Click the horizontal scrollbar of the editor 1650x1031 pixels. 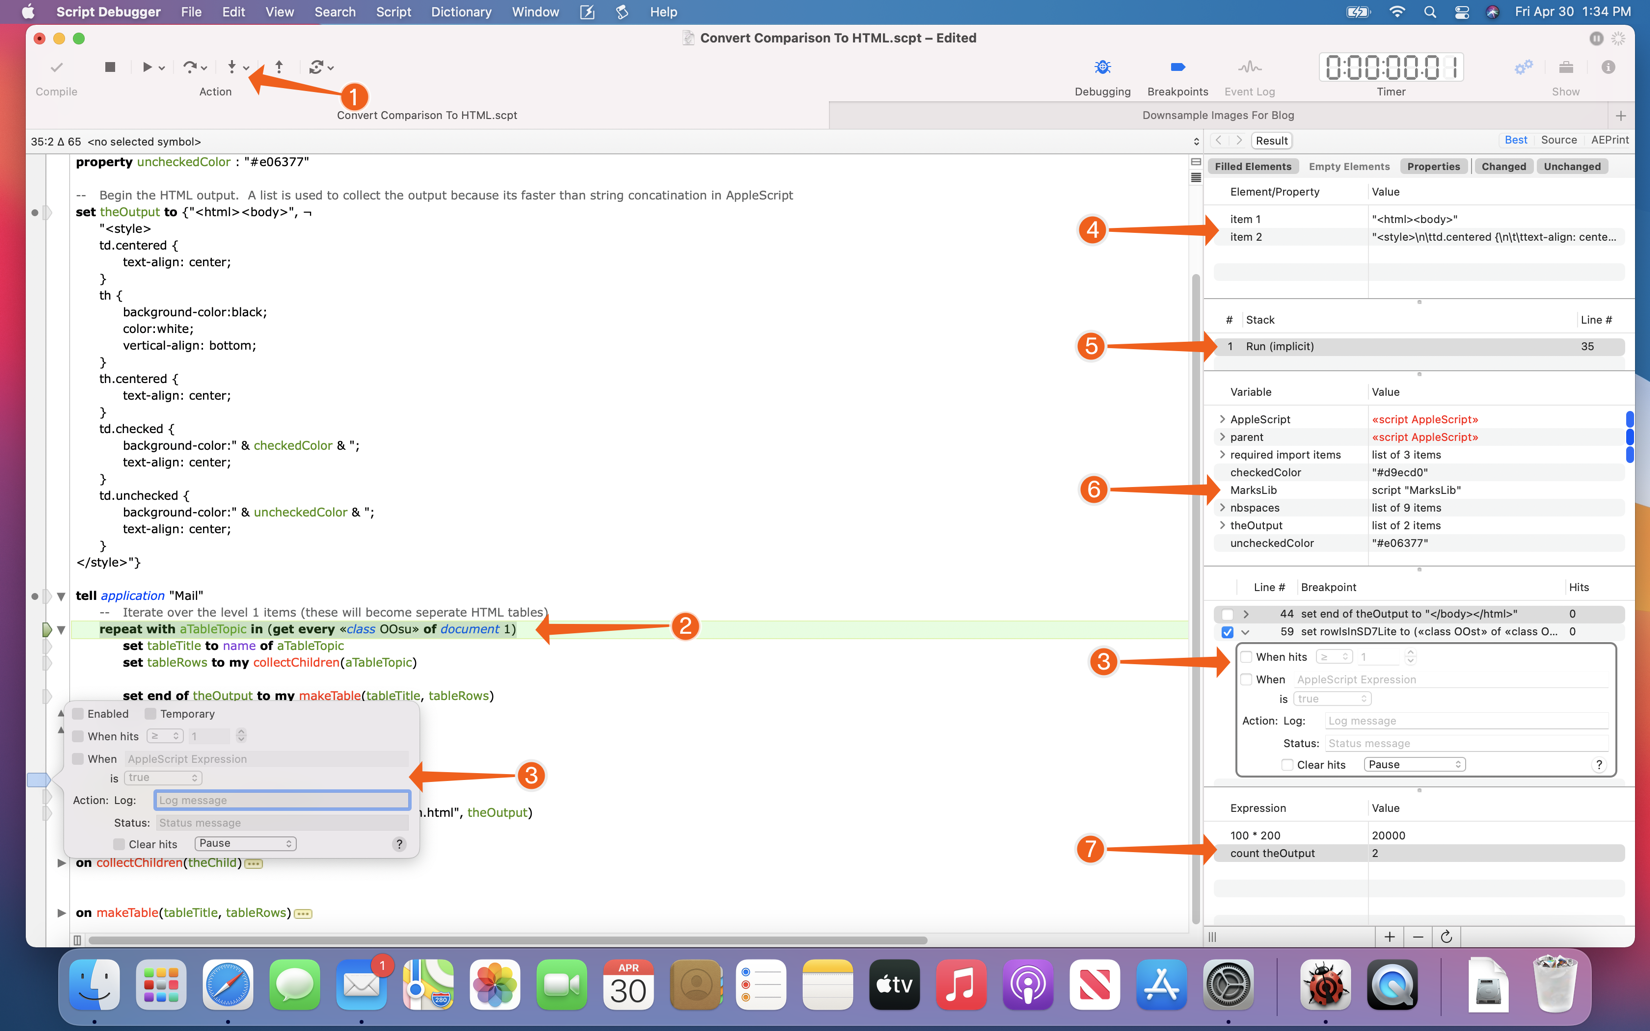(x=508, y=940)
